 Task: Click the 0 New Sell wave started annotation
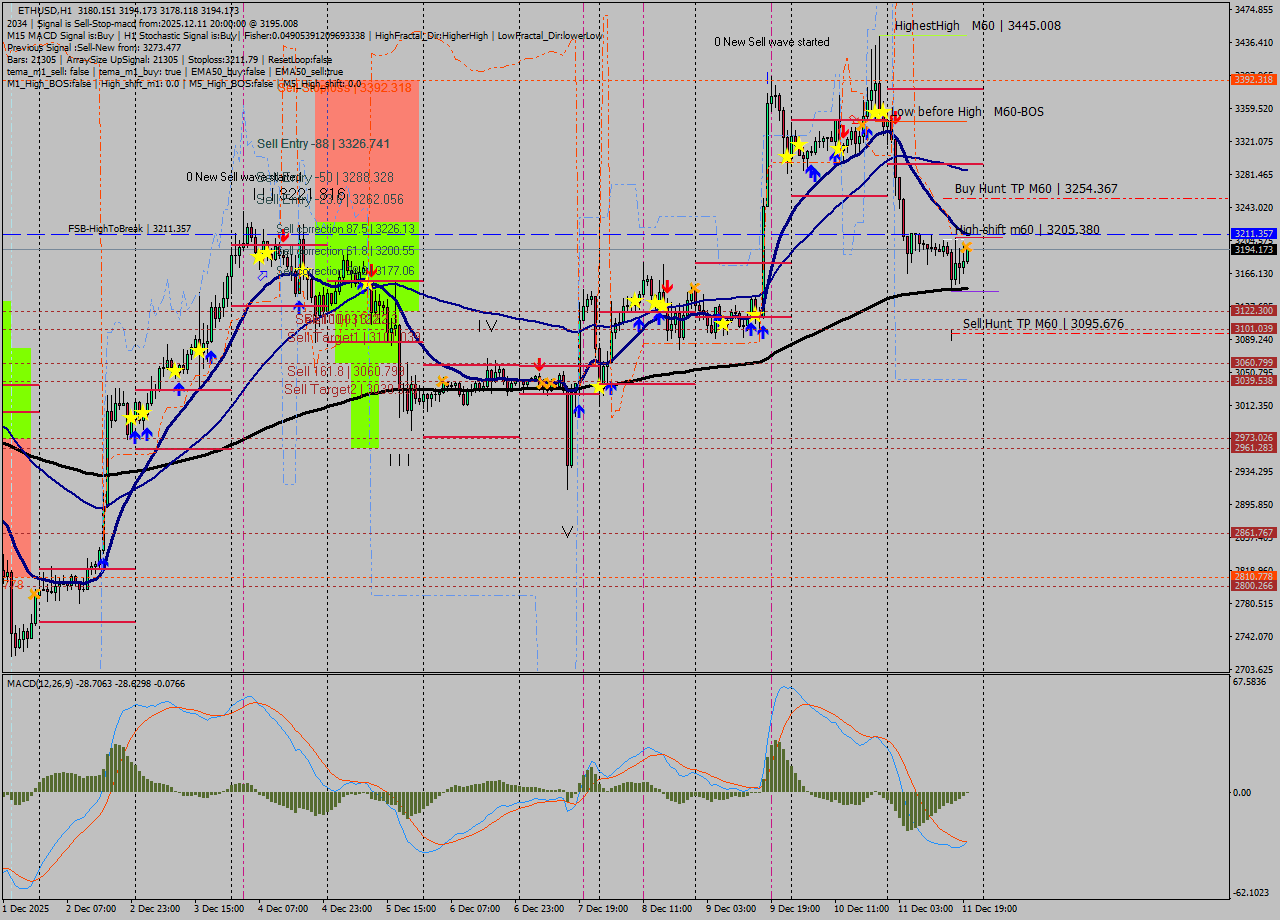point(770,42)
